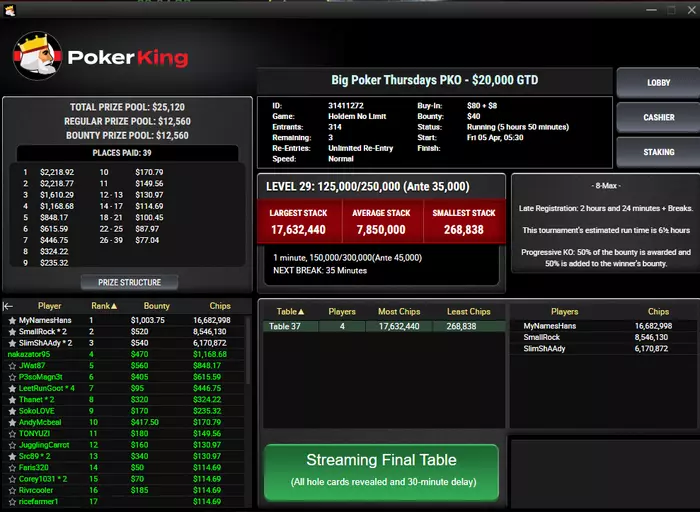Click the tournament title Big Poker Thursdays PKO
Image resolution: width=700 pixels, height=512 pixels.
pyautogui.click(x=434, y=80)
